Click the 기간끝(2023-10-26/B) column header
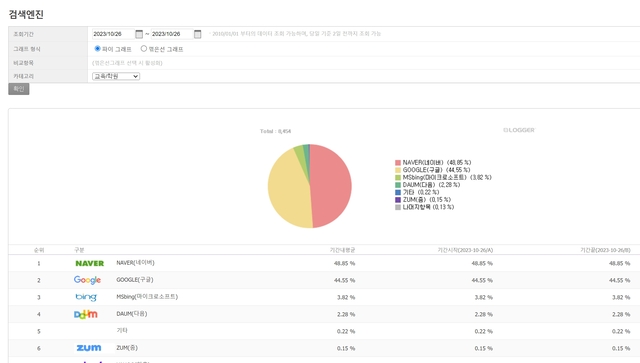 coord(605,250)
